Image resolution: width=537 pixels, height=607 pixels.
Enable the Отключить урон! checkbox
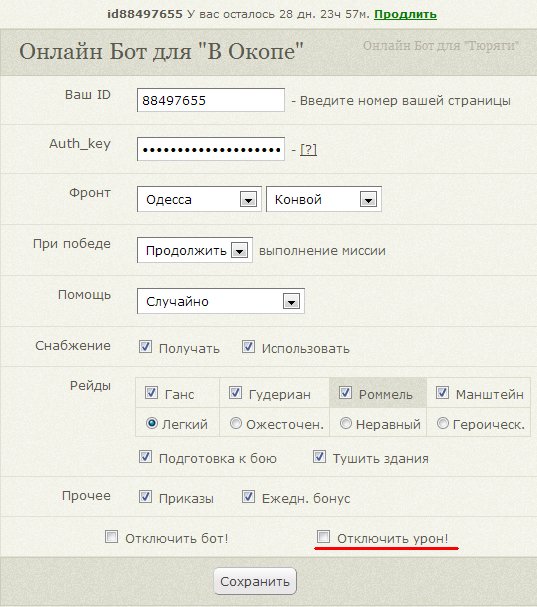tap(323, 537)
